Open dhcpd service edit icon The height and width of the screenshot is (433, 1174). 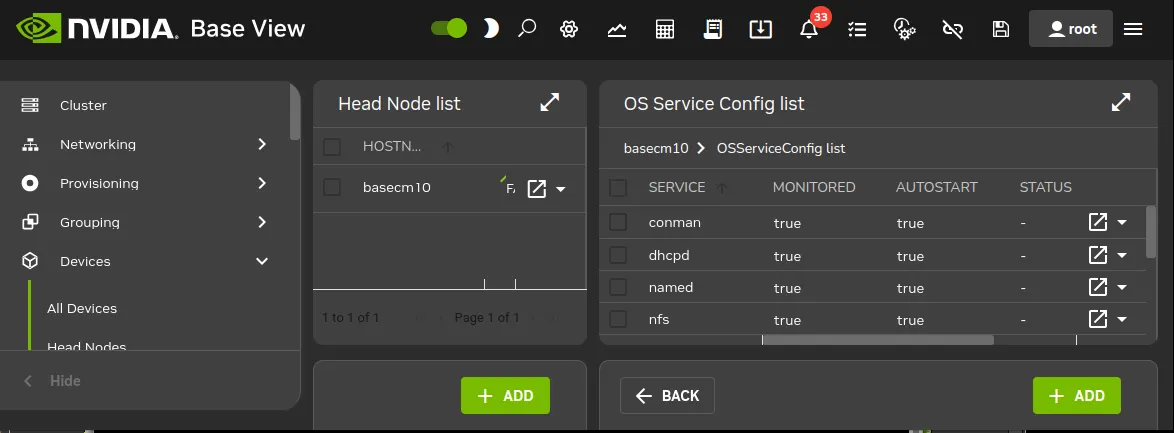click(x=1098, y=255)
